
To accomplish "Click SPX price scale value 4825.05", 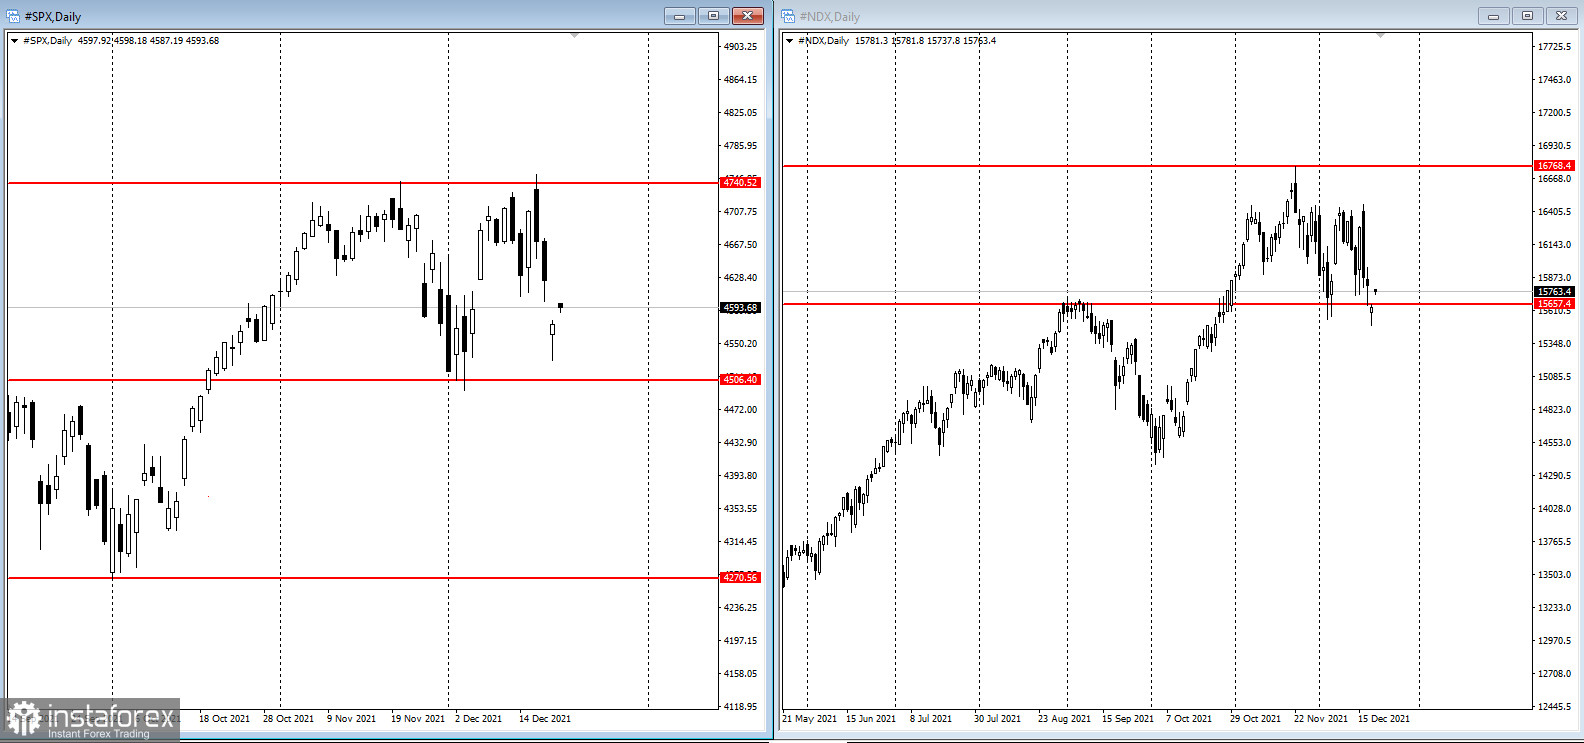I will click(x=740, y=113).
